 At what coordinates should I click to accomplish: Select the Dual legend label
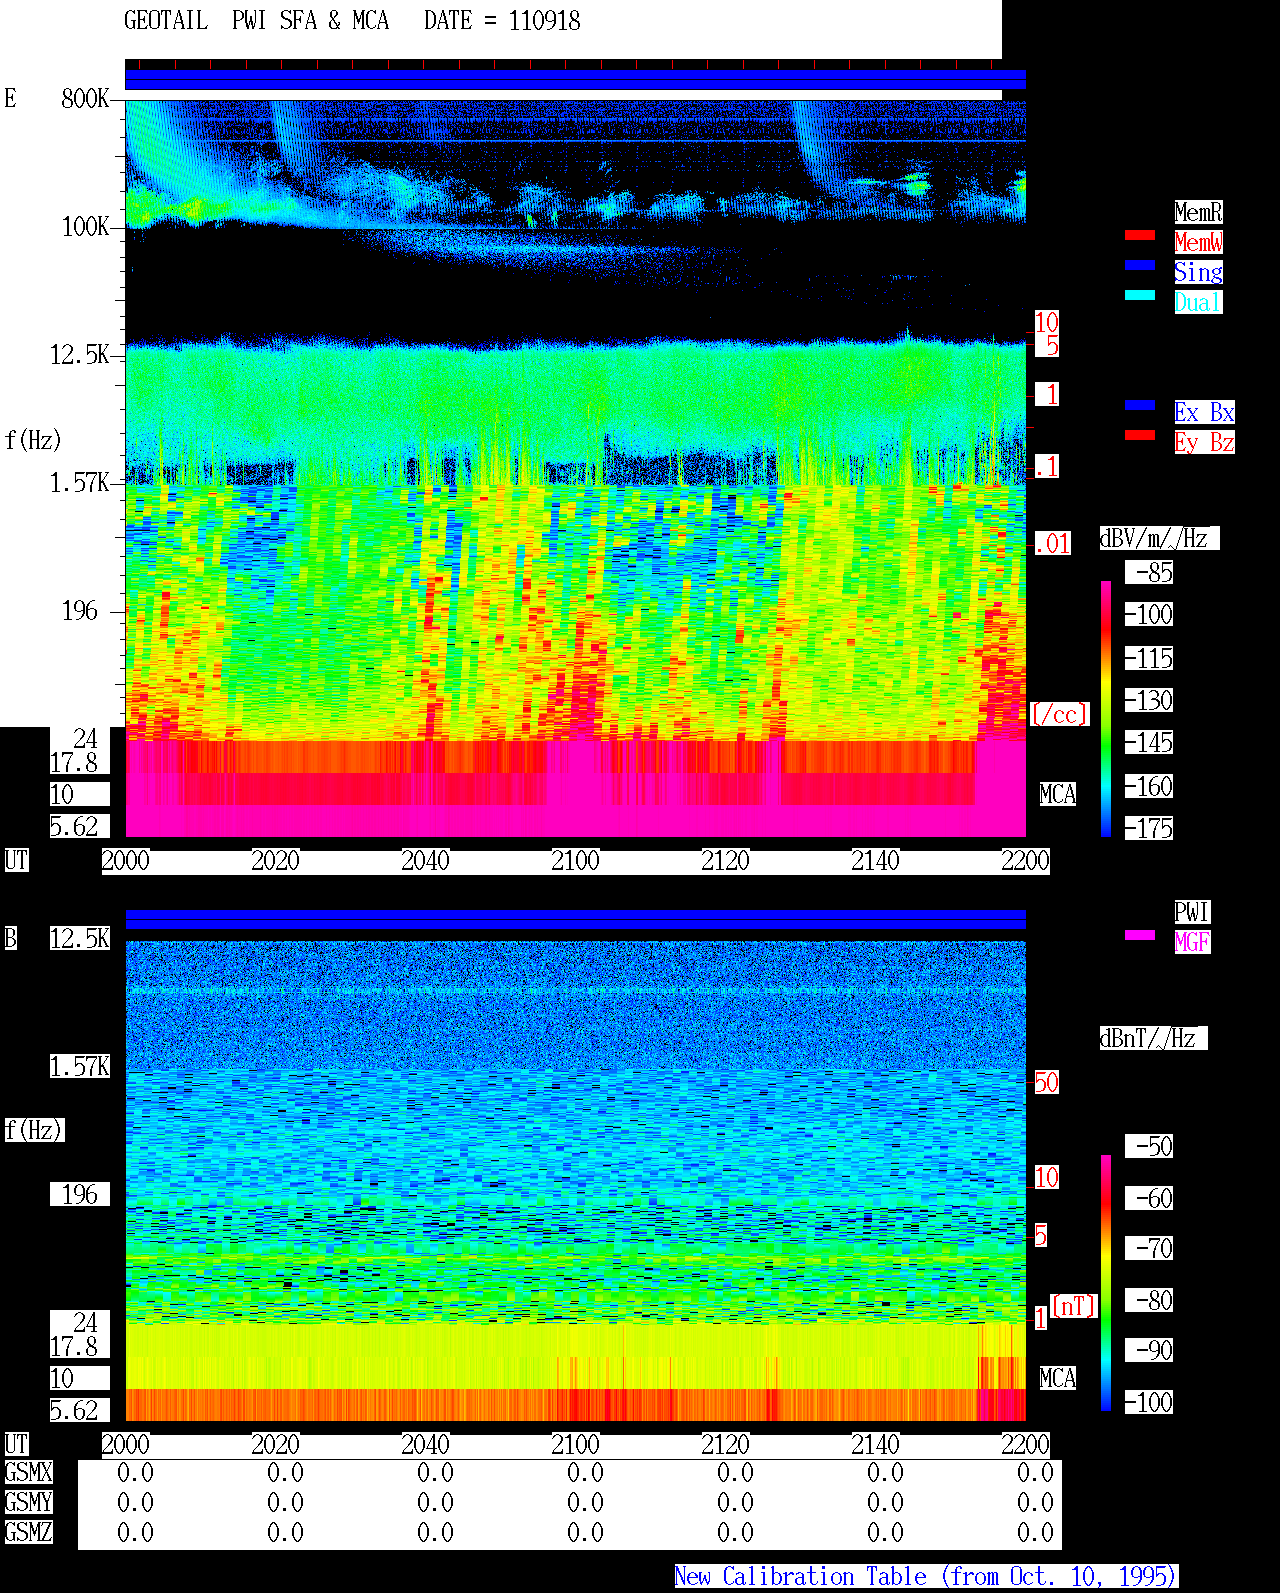[1198, 302]
